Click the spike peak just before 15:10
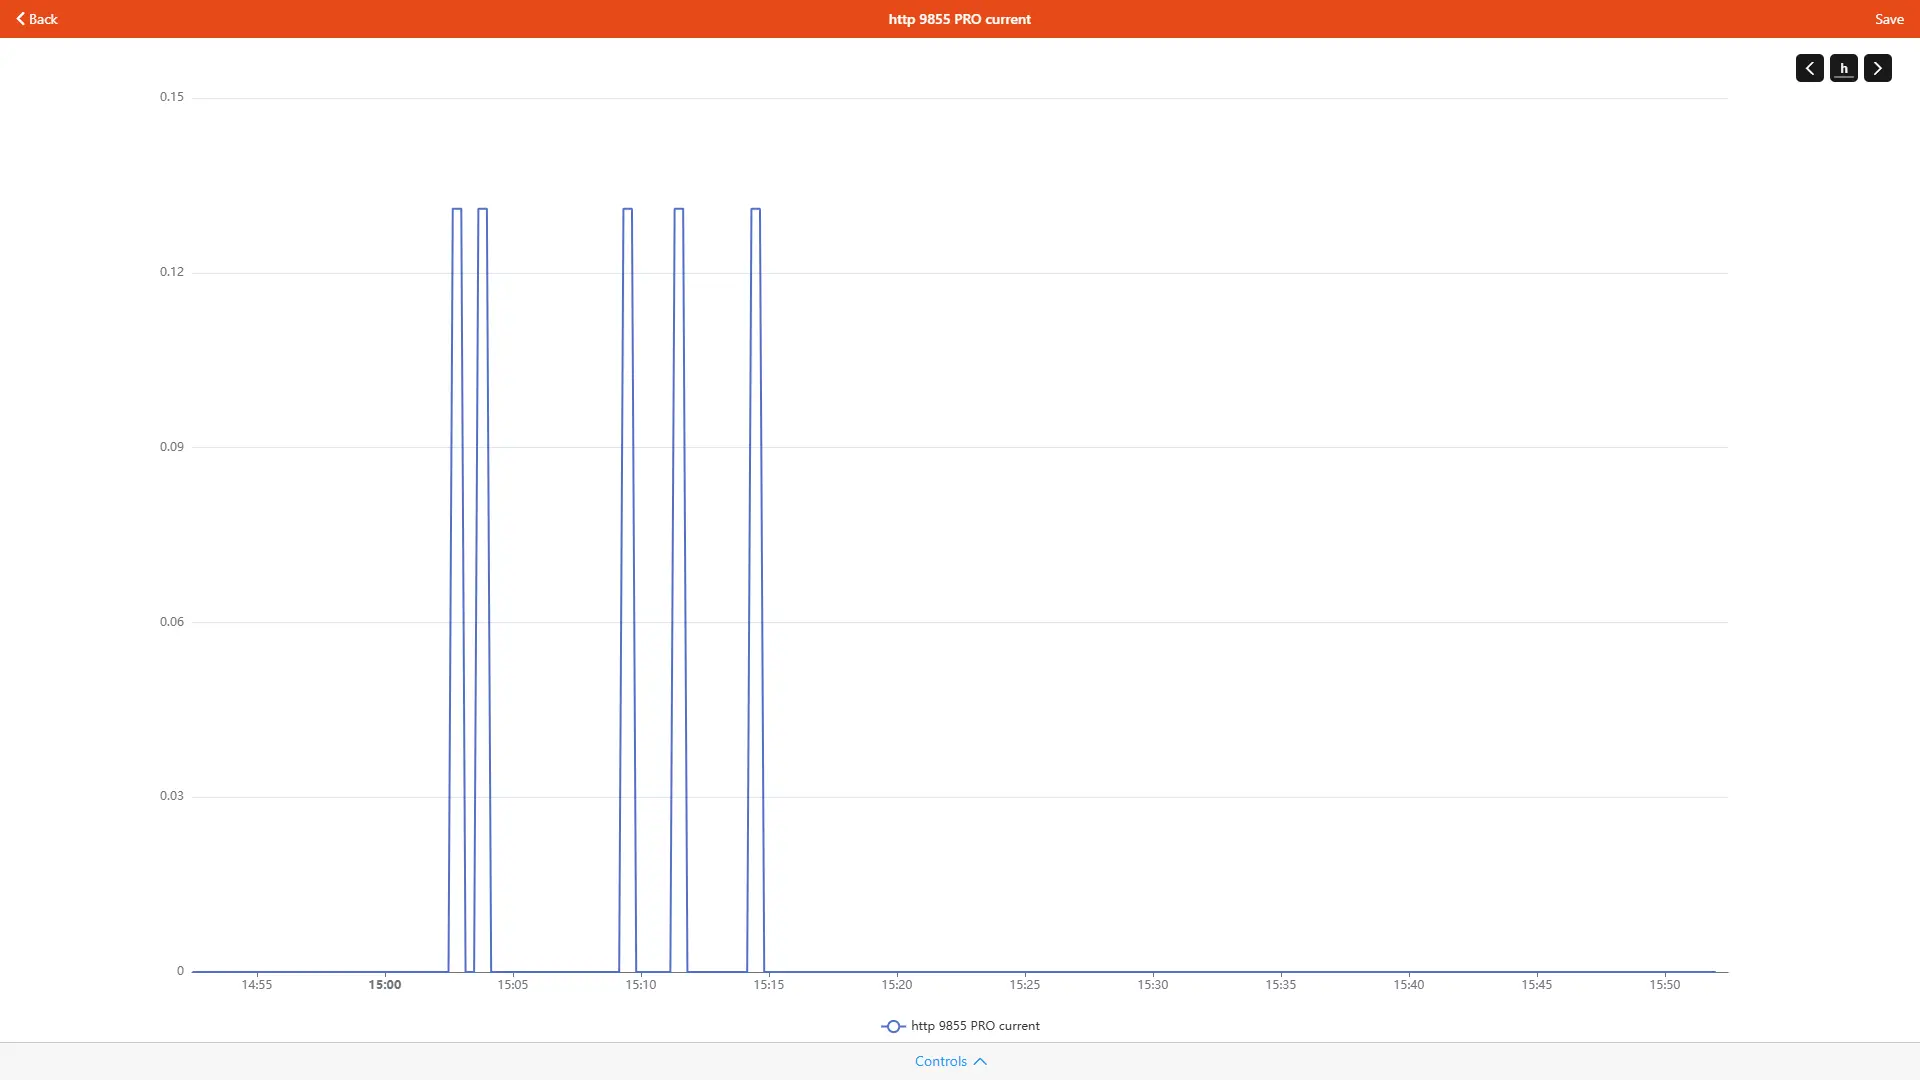Viewport: 1920px width, 1080px height. [628, 209]
